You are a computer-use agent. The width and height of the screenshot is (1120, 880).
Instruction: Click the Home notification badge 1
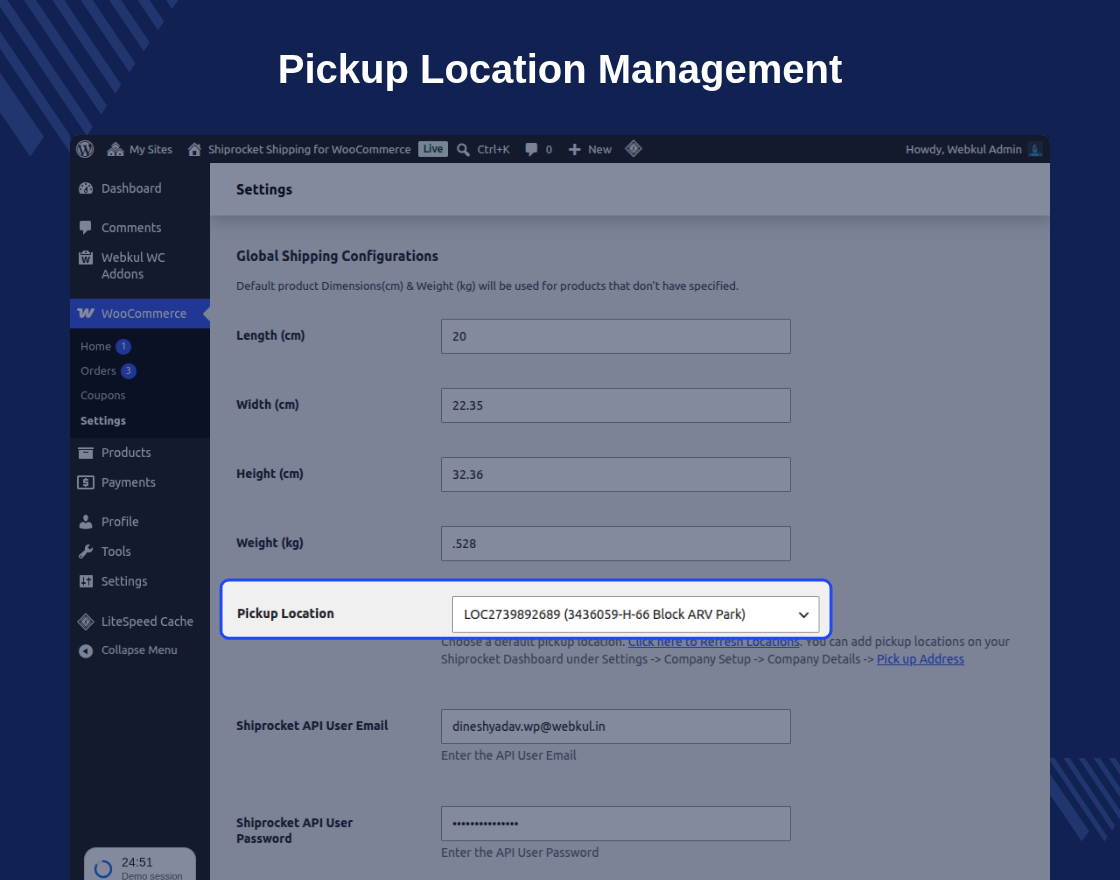123,346
